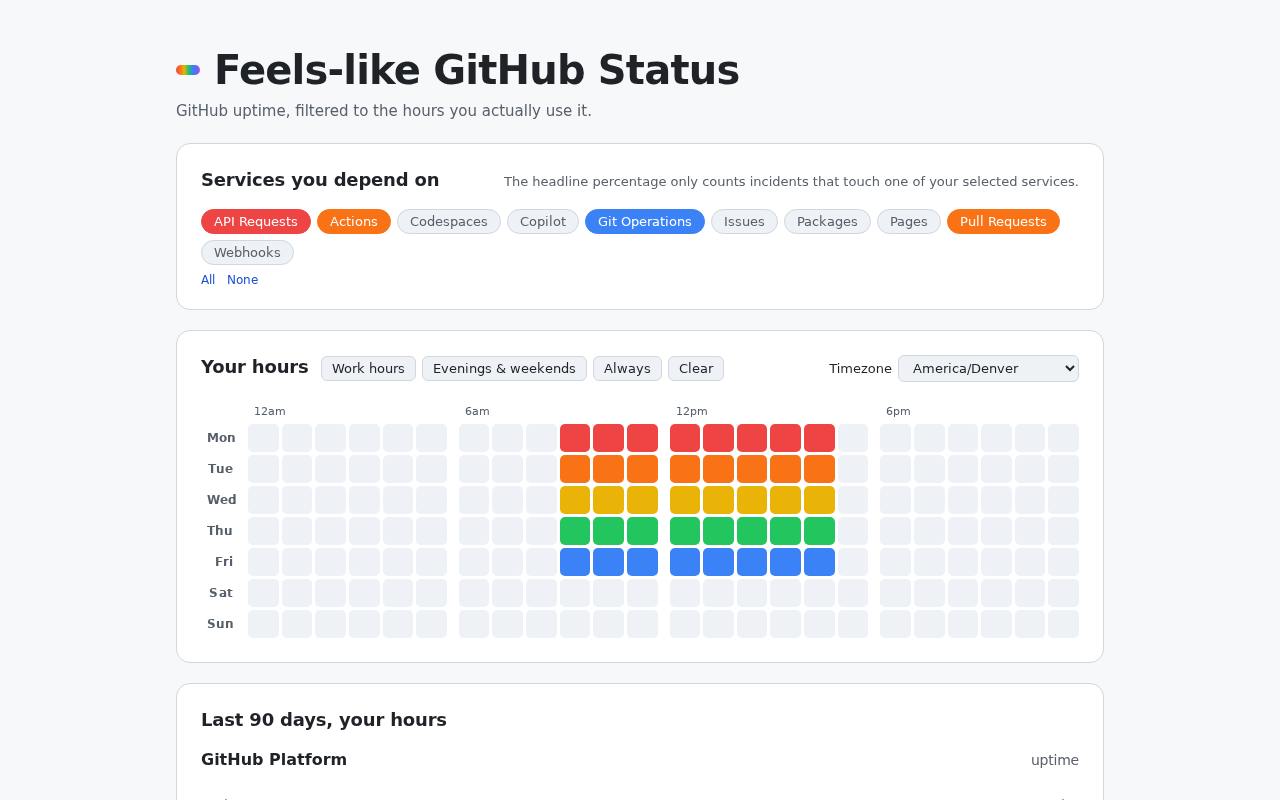Select the Thursday 6pm hour cell
Image resolution: width=1280 pixels, height=800 pixels.
[x=895, y=531]
